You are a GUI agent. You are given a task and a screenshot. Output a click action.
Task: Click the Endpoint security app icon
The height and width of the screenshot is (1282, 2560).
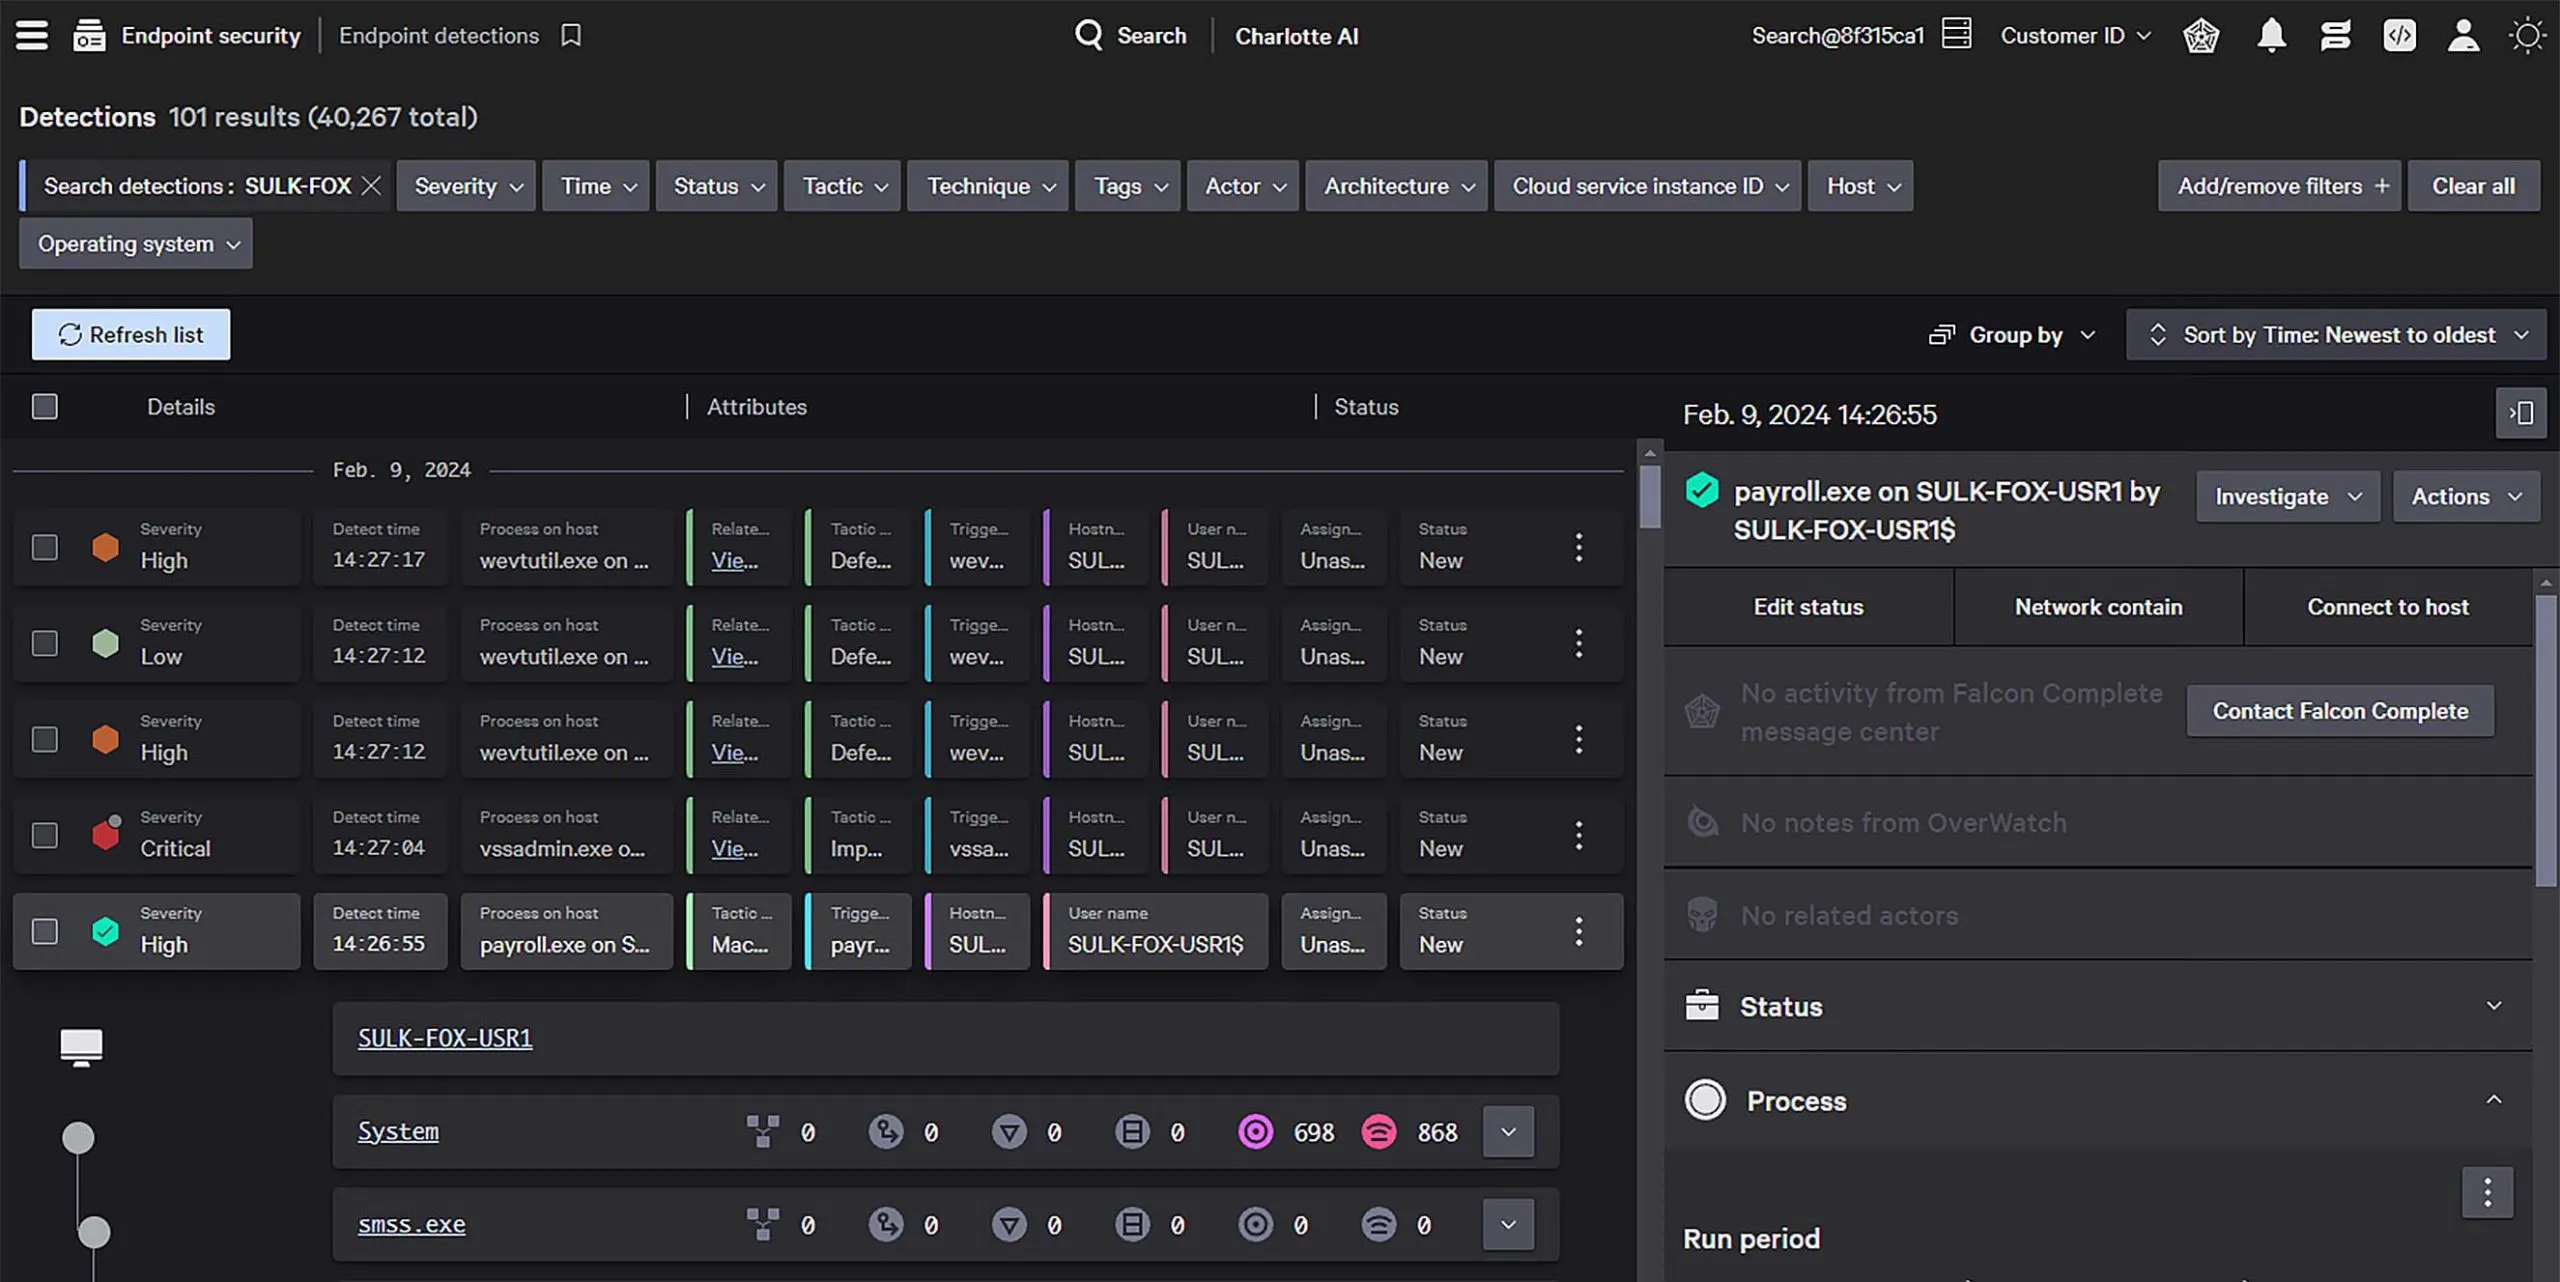point(89,36)
